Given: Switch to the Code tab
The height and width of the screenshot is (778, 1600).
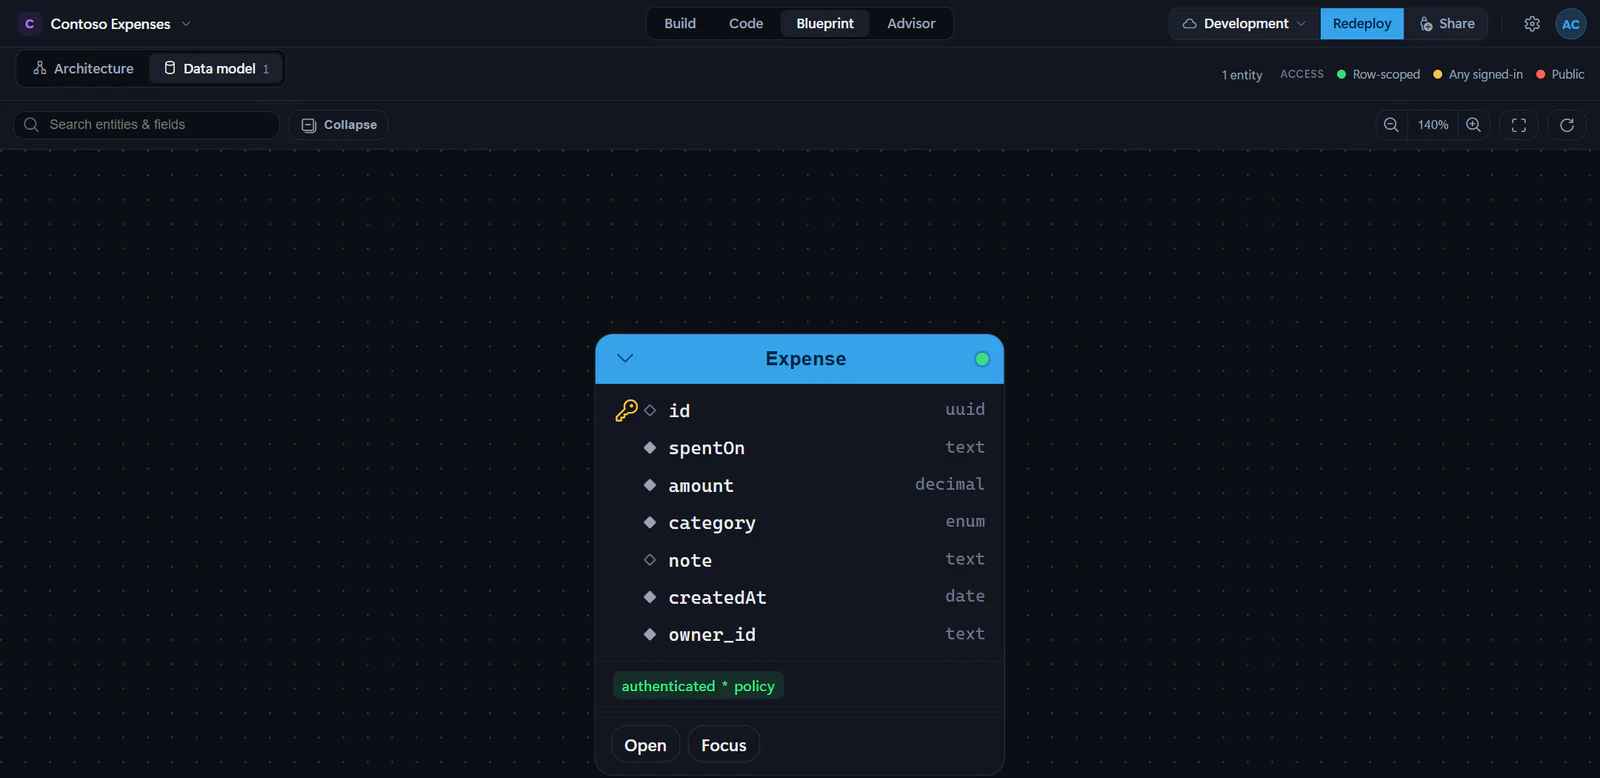Looking at the screenshot, I should click(x=746, y=24).
